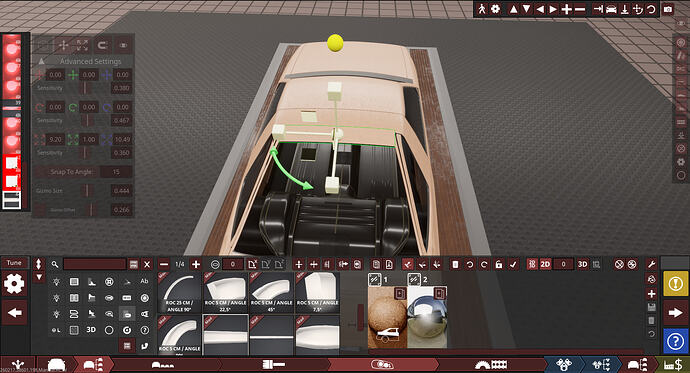Open the blue question mark help button
Viewport: 690px width, 373px height.
(675, 341)
